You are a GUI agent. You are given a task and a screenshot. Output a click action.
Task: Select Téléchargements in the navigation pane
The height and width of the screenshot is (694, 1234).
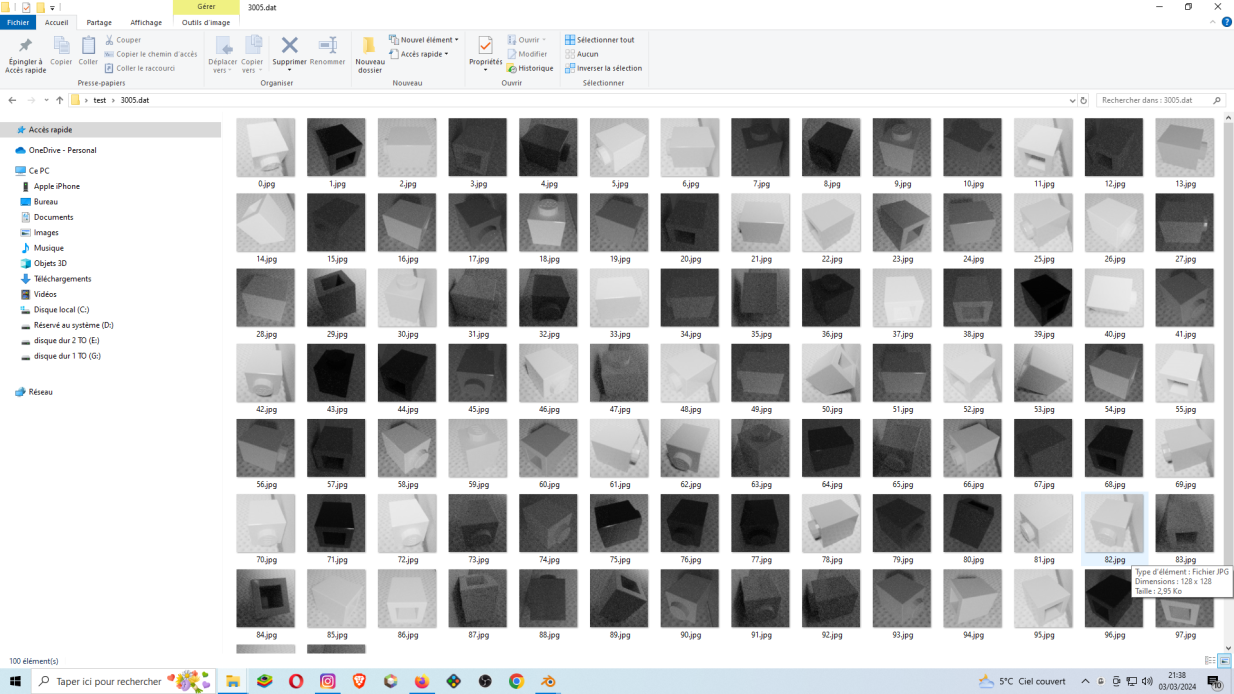pos(62,279)
